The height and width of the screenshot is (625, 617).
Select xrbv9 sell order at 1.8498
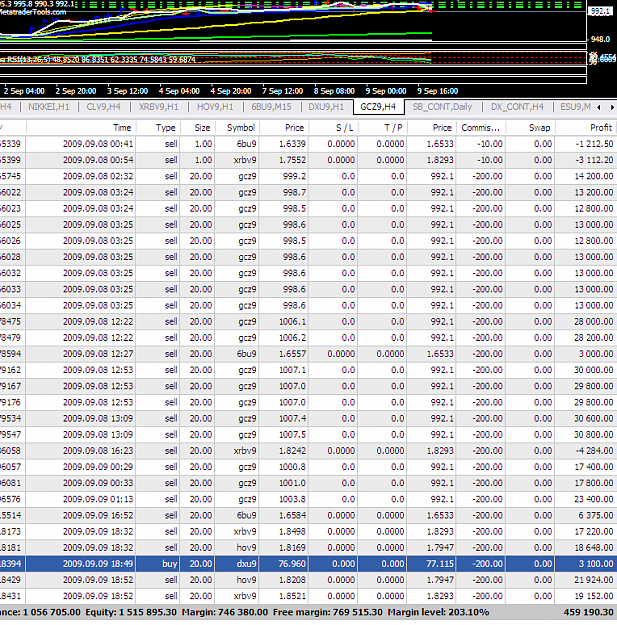[x=308, y=531]
